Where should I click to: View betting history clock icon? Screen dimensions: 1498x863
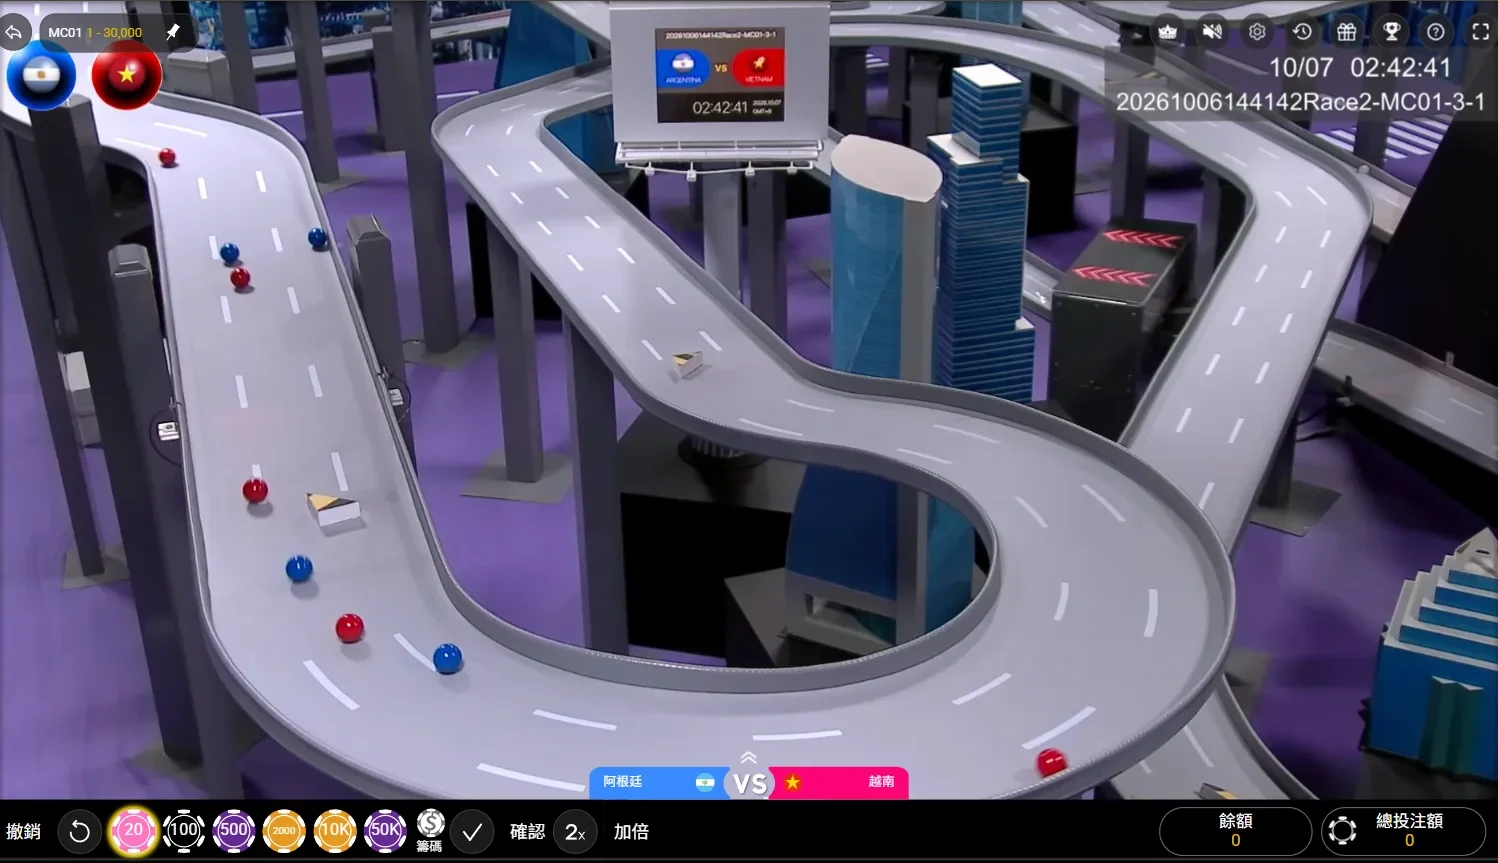click(x=1302, y=32)
